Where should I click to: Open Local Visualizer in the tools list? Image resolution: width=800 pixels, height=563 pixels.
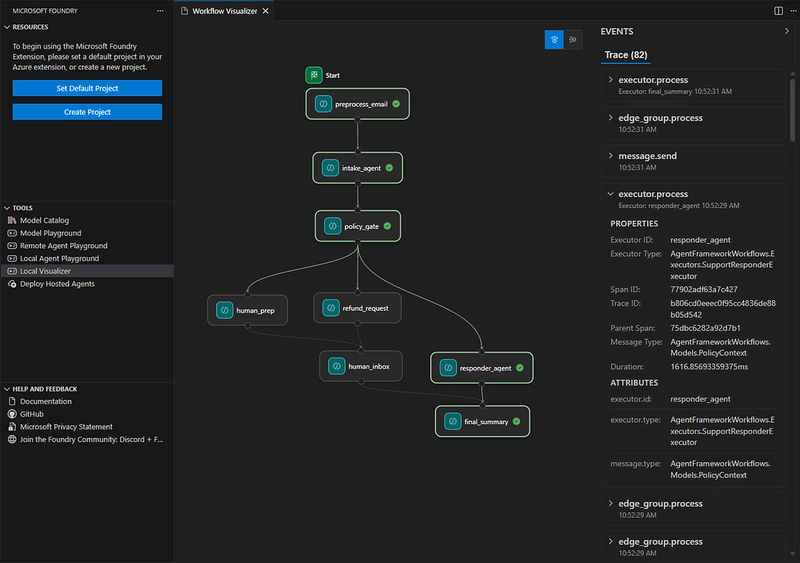pos(87,272)
